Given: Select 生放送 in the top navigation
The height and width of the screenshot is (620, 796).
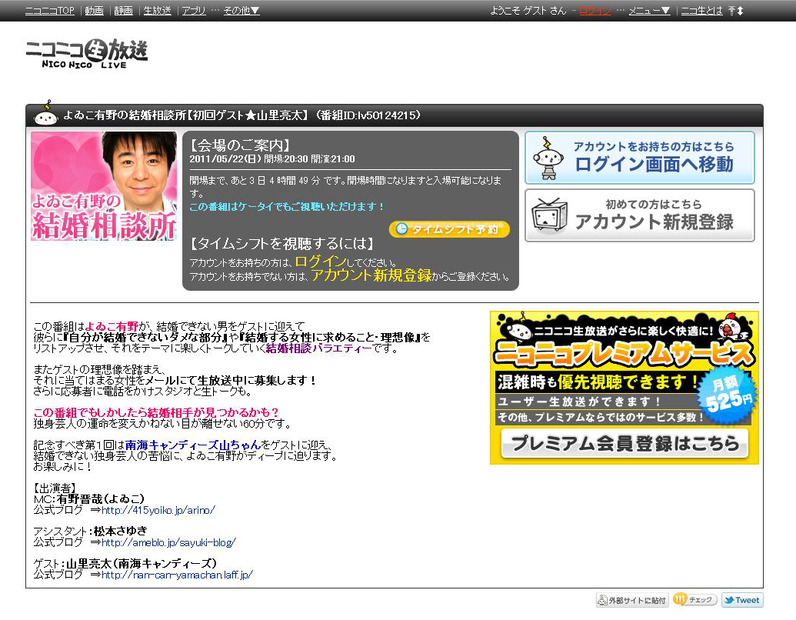Looking at the screenshot, I should coord(157,10).
